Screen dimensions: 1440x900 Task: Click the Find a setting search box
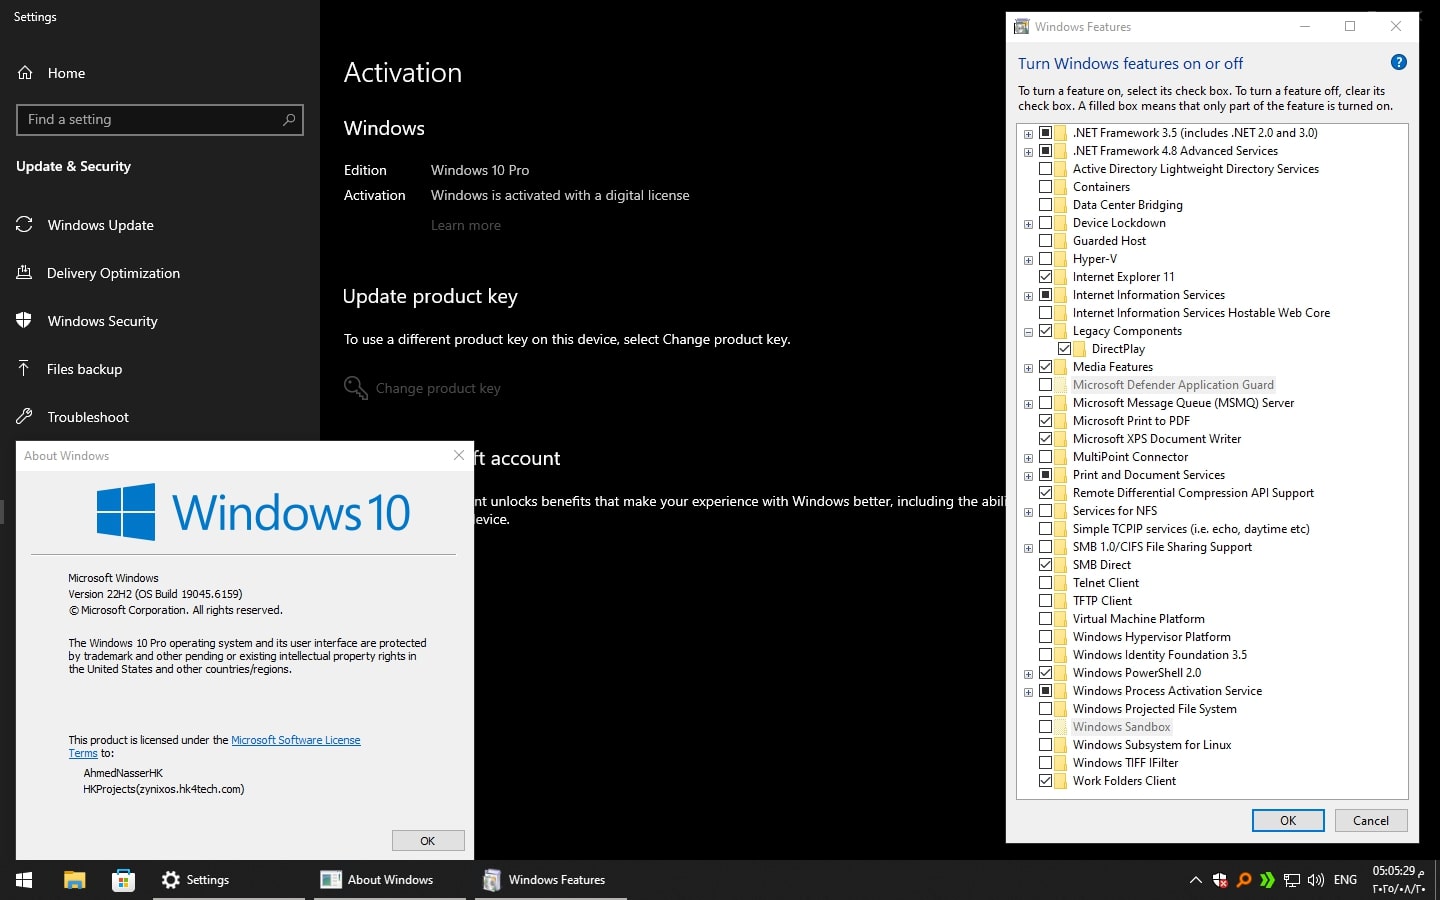tap(150, 120)
